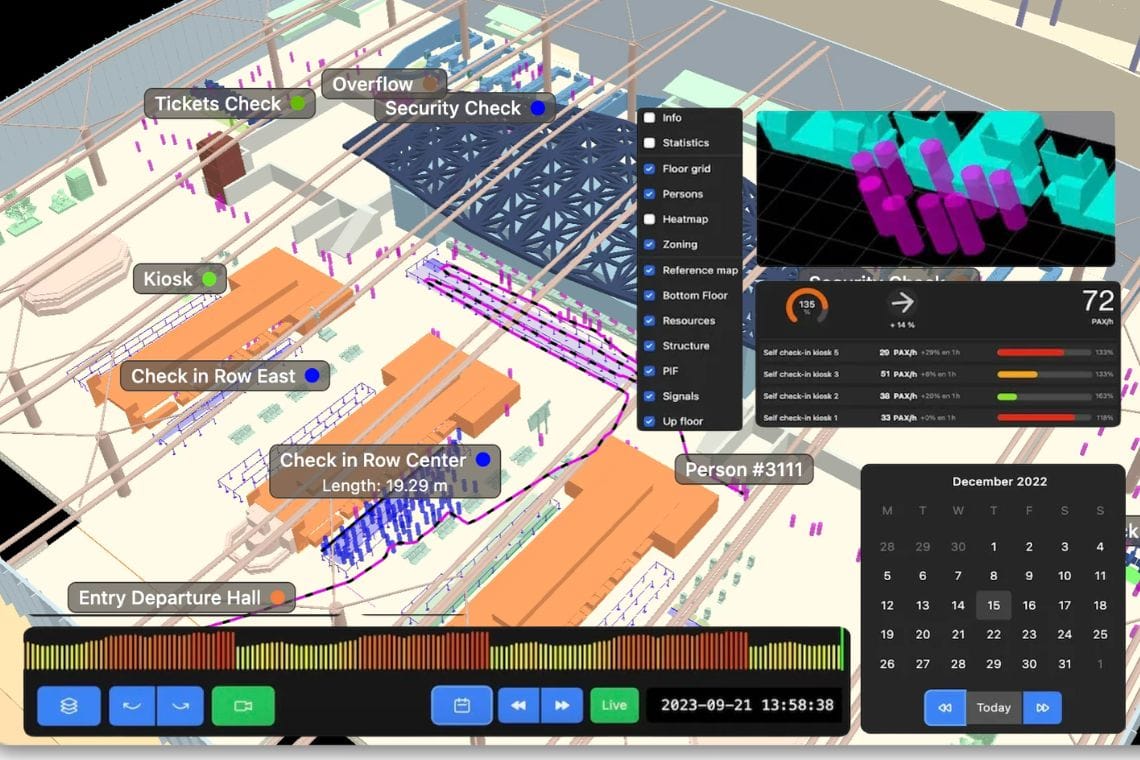Click the rewind icon next to Live

[517, 705]
